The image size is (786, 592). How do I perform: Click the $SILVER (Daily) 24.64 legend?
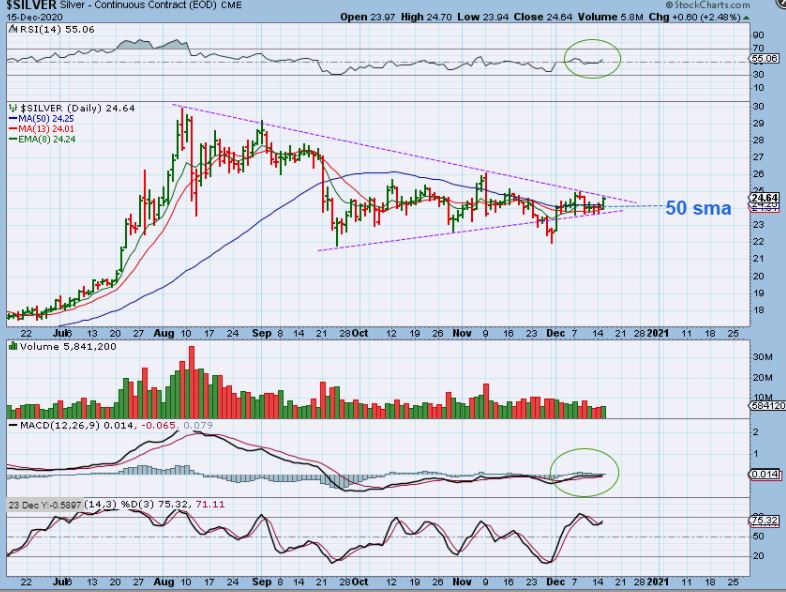78,108
